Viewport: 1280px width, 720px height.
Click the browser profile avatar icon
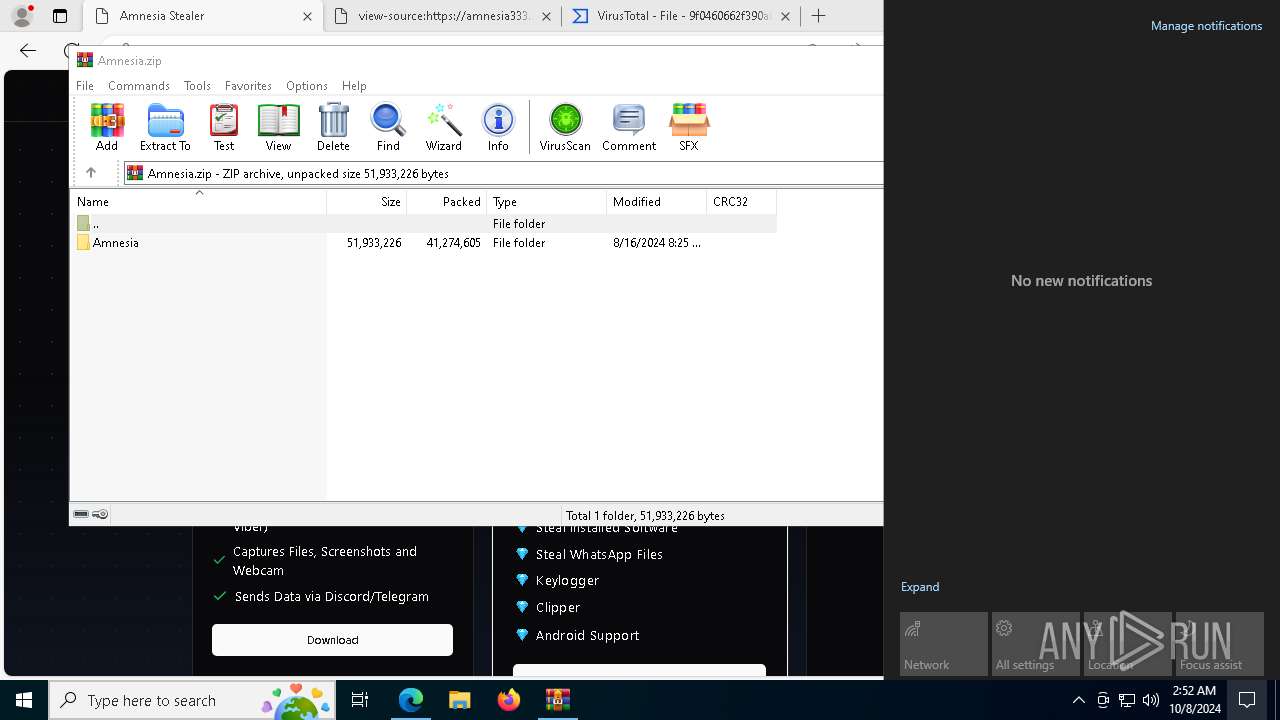pos(22,16)
